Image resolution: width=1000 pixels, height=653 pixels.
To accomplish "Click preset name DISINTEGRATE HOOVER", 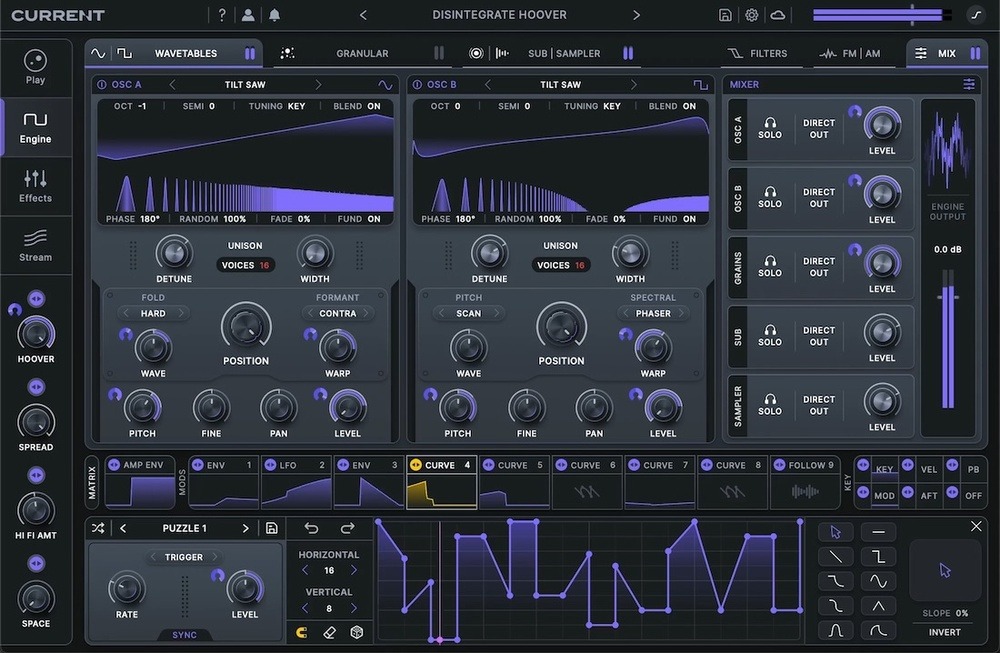I will [499, 15].
